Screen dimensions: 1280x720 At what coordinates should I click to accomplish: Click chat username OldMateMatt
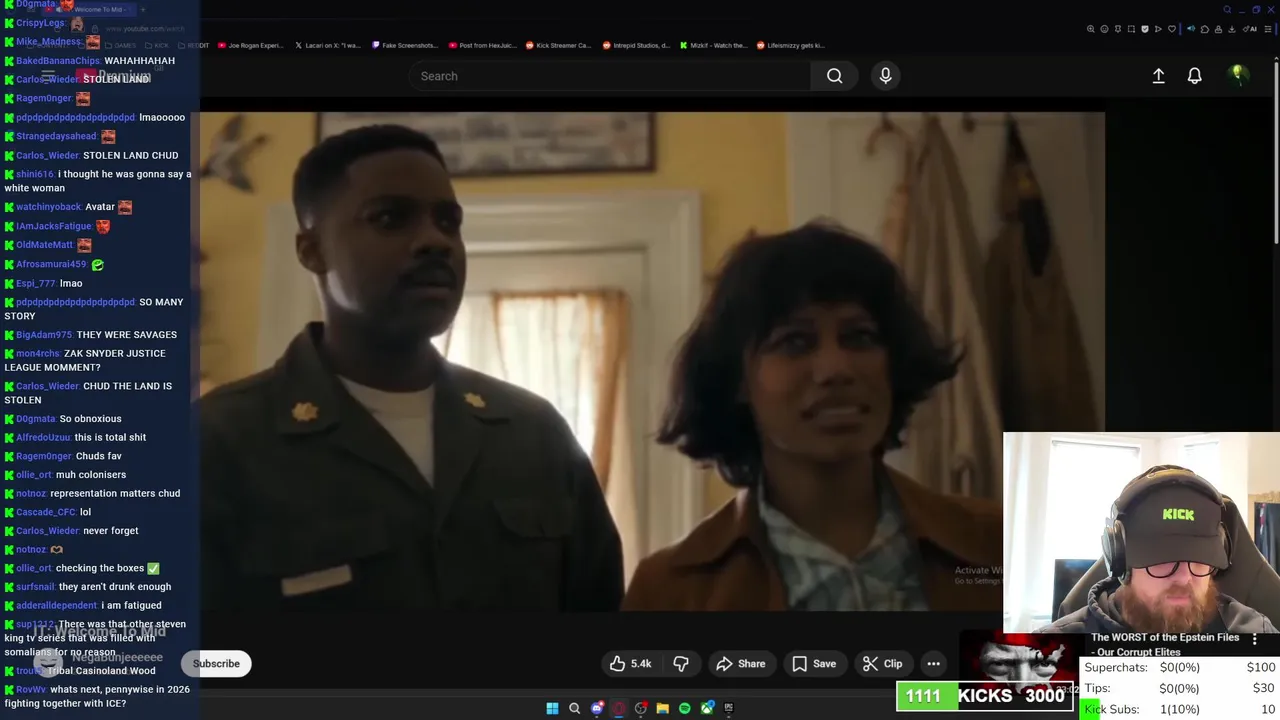coord(44,245)
